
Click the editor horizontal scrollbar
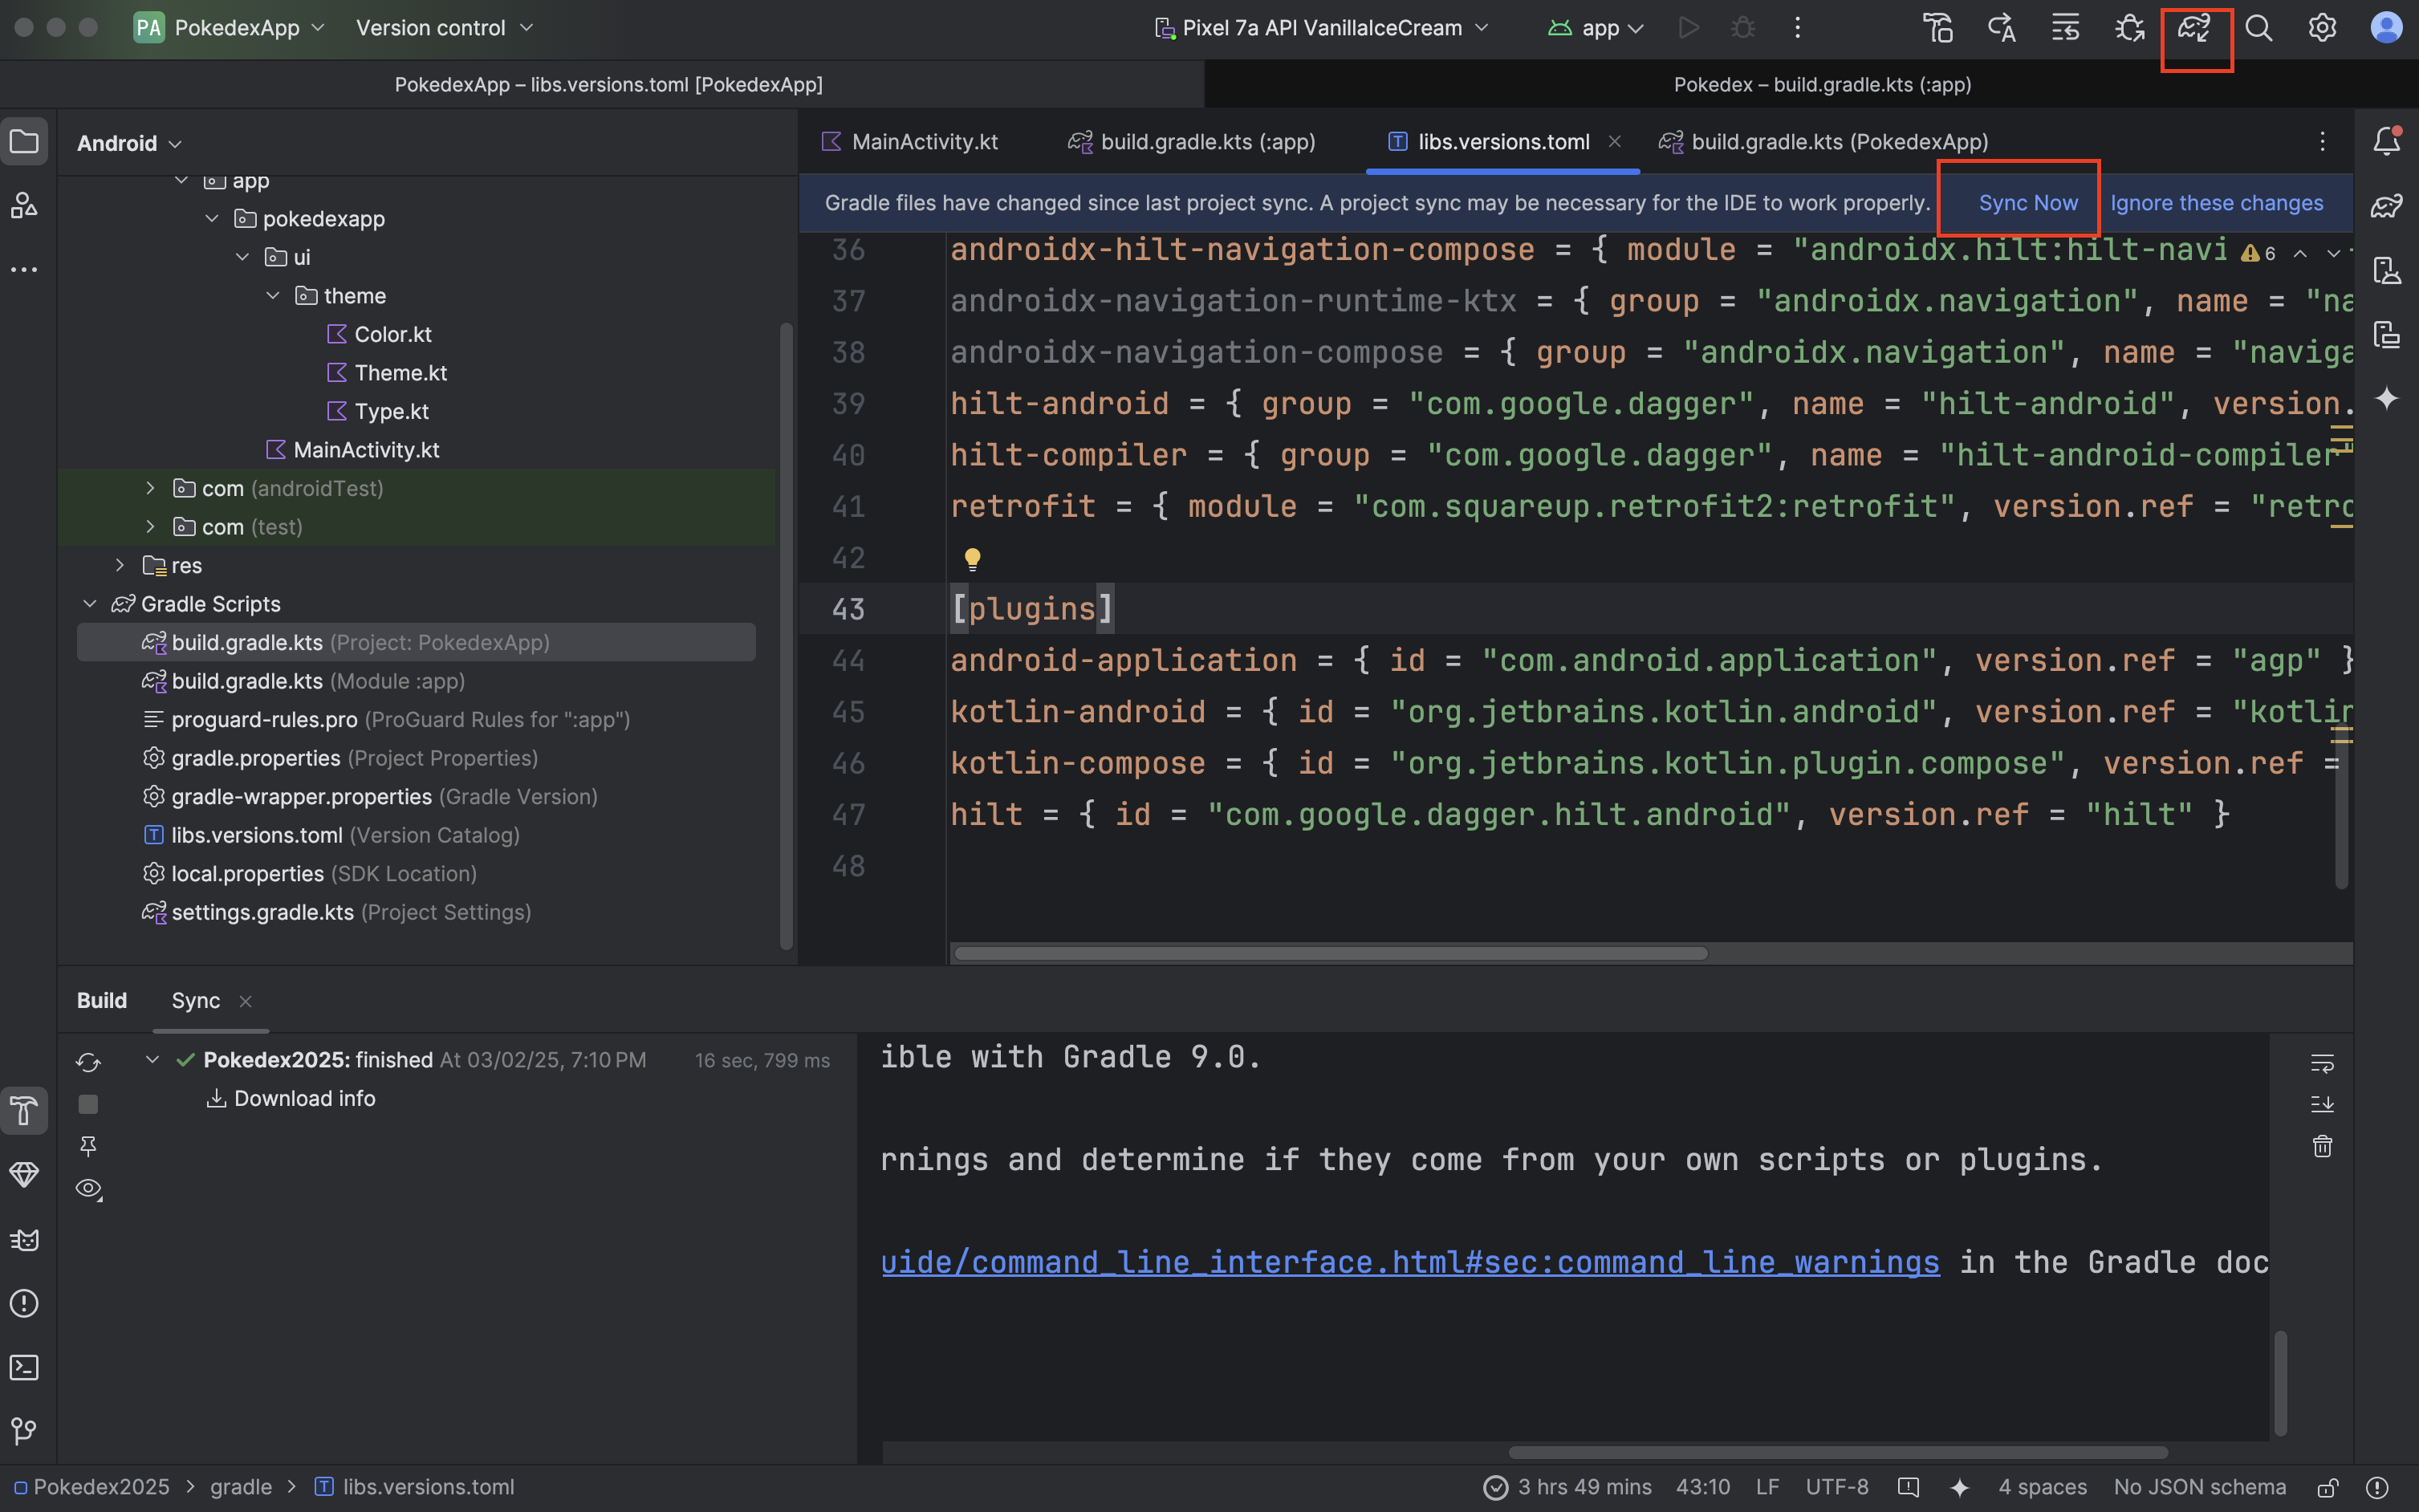pos(1330,953)
